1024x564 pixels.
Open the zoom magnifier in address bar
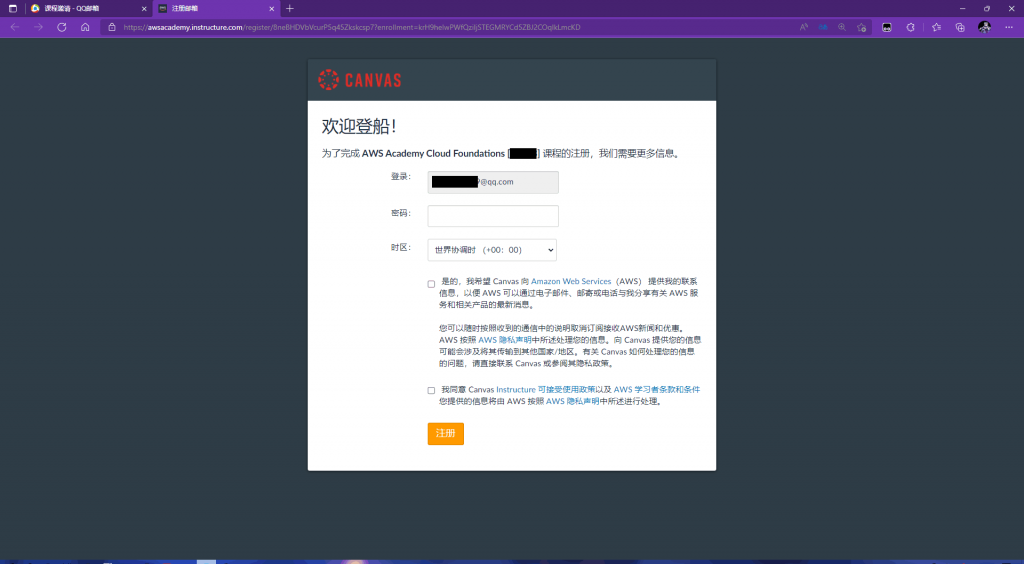pyautogui.click(x=842, y=27)
